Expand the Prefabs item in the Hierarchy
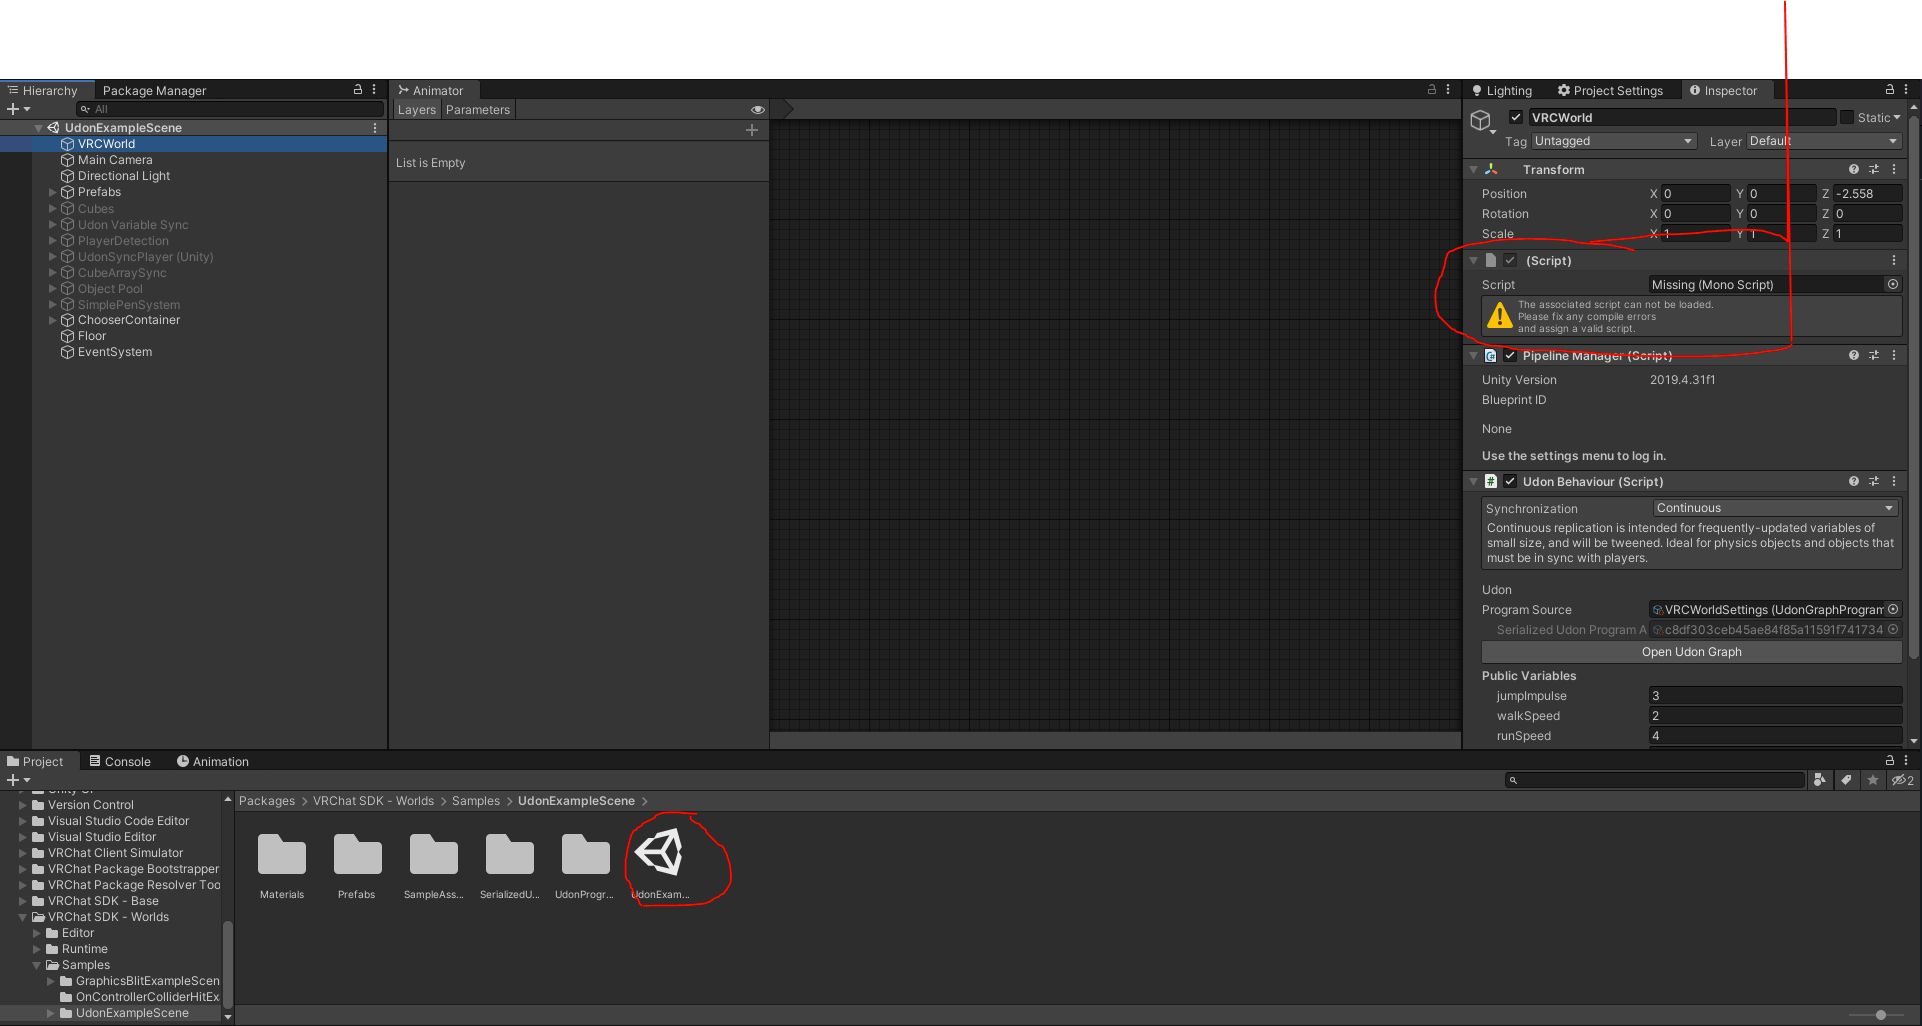Screen dimensions: 1922x1026 tap(52, 191)
